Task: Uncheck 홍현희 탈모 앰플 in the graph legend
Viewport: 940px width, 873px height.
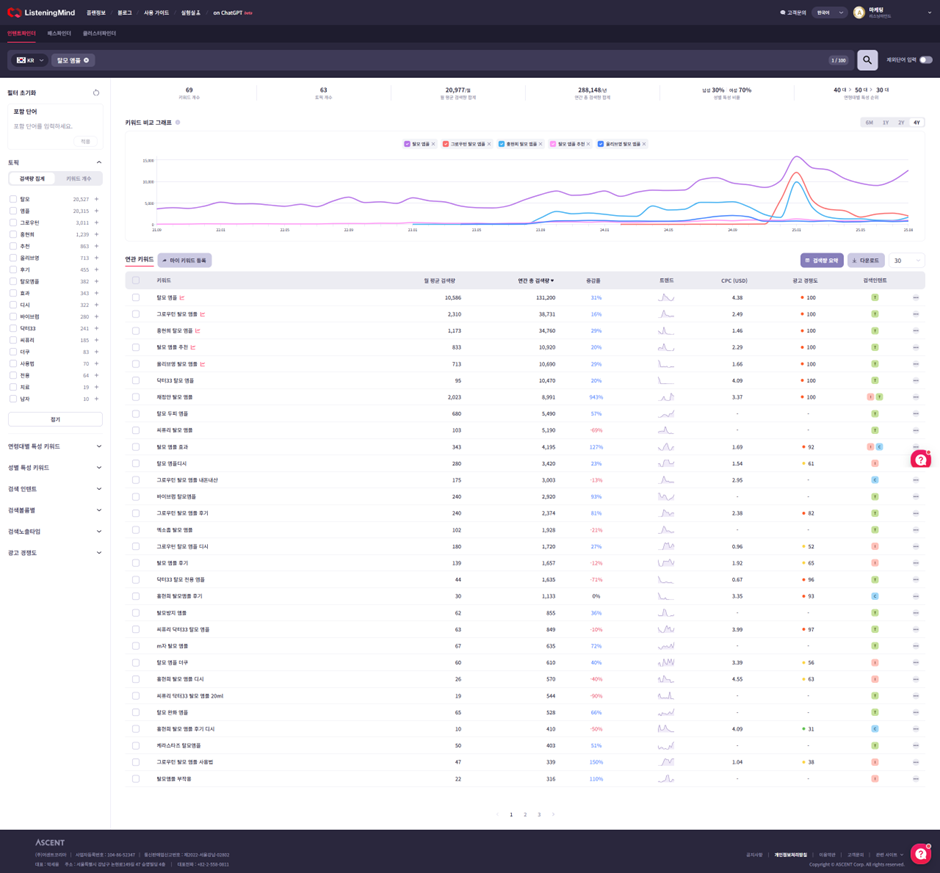Action: [502, 144]
